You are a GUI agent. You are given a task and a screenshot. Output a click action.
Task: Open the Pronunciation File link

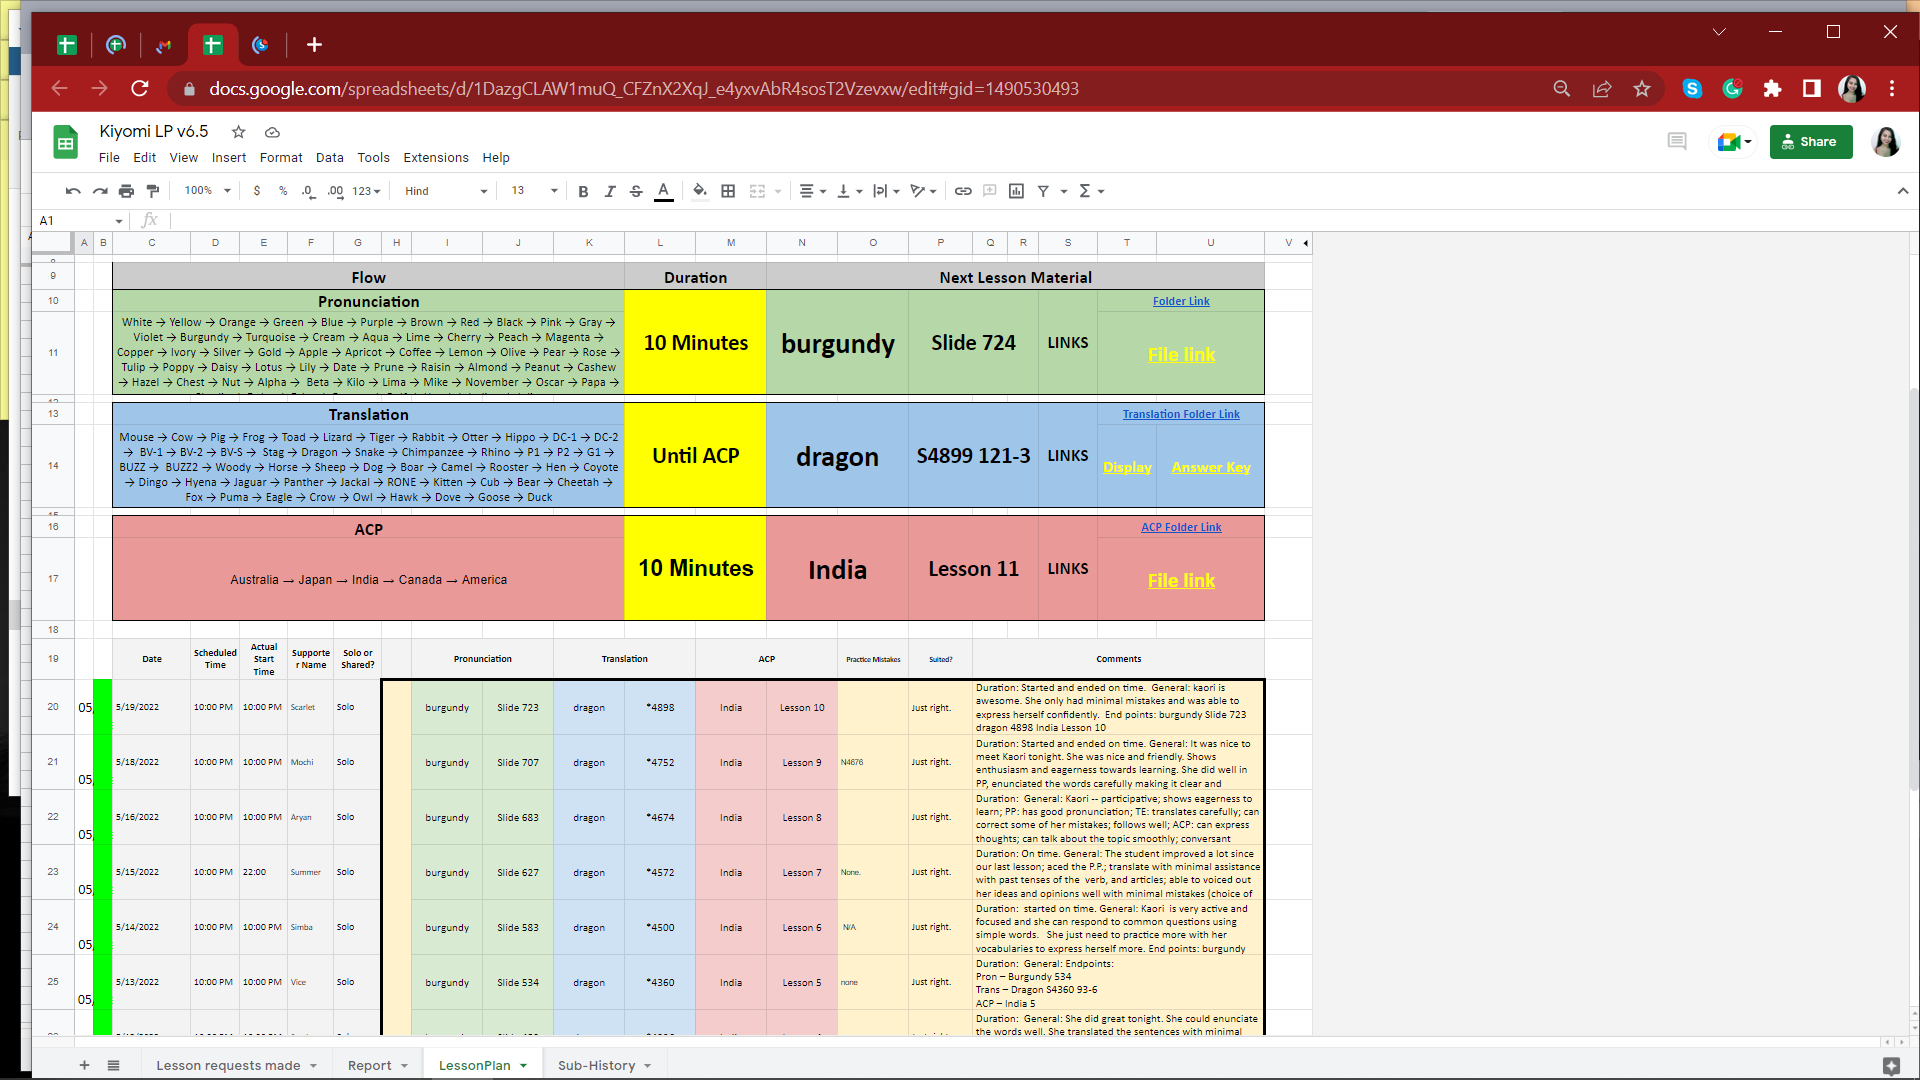pyautogui.click(x=1181, y=354)
